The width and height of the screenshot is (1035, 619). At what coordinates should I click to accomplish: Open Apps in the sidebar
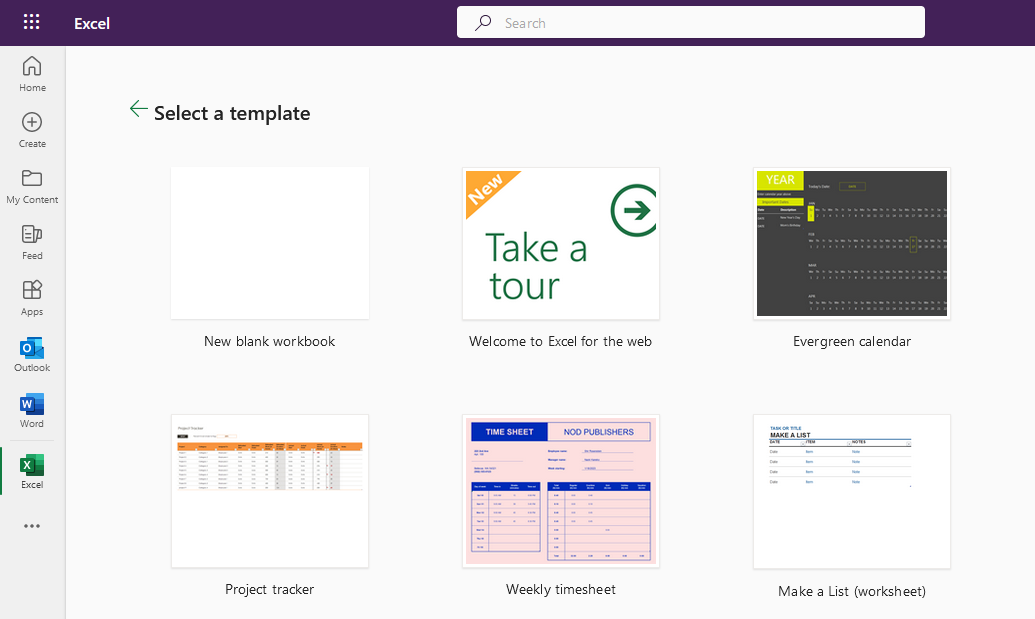pos(32,298)
